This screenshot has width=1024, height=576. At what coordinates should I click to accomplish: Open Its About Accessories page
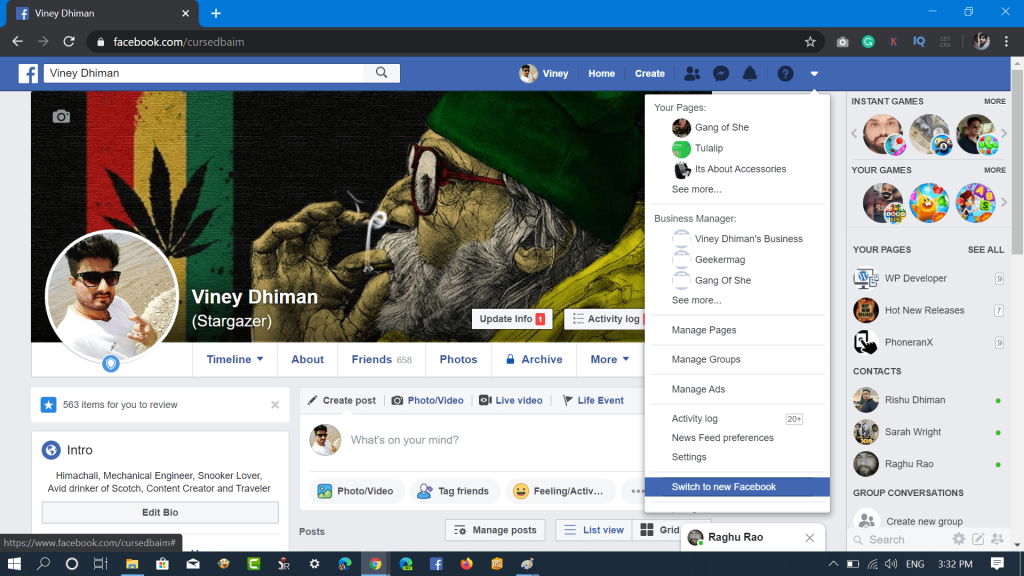(x=740, y=169)
